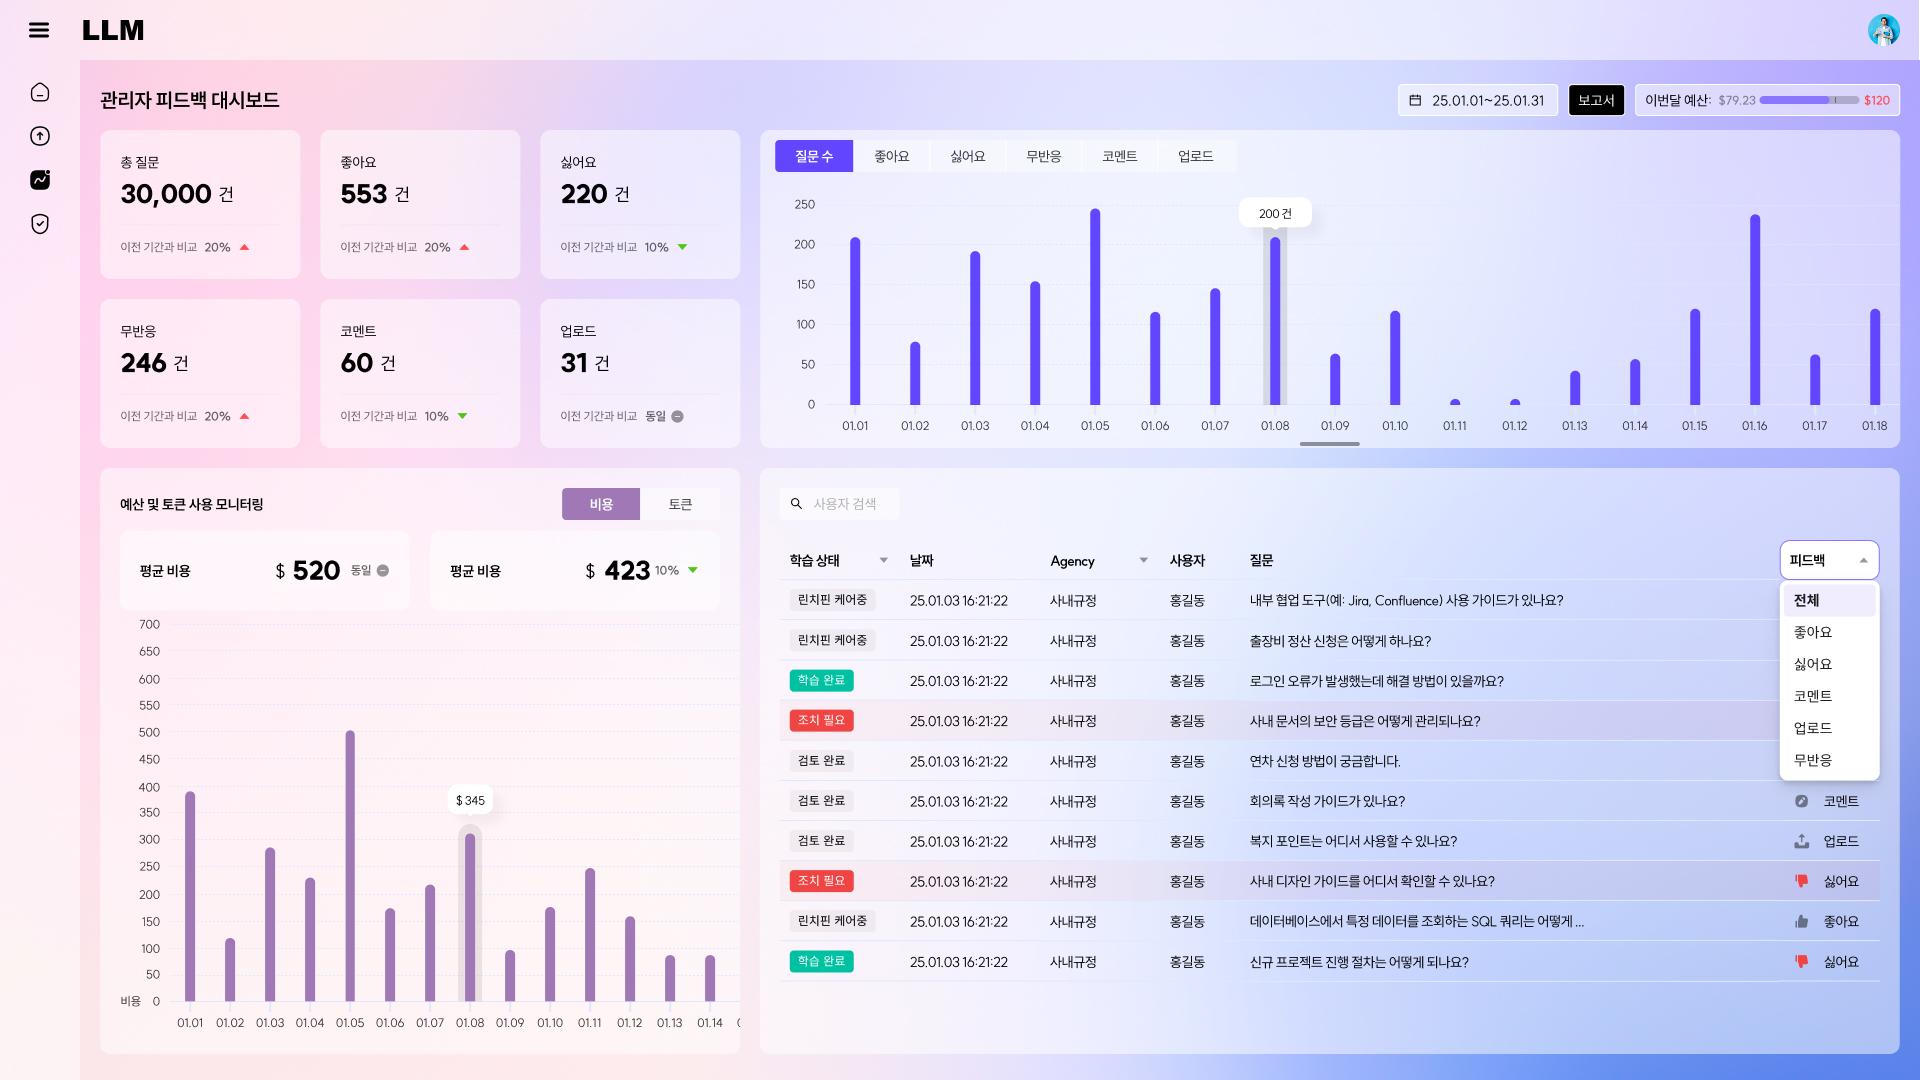Click the 보고서 button
The height and width of the screenshot is (1080, 1920).
1596,100
